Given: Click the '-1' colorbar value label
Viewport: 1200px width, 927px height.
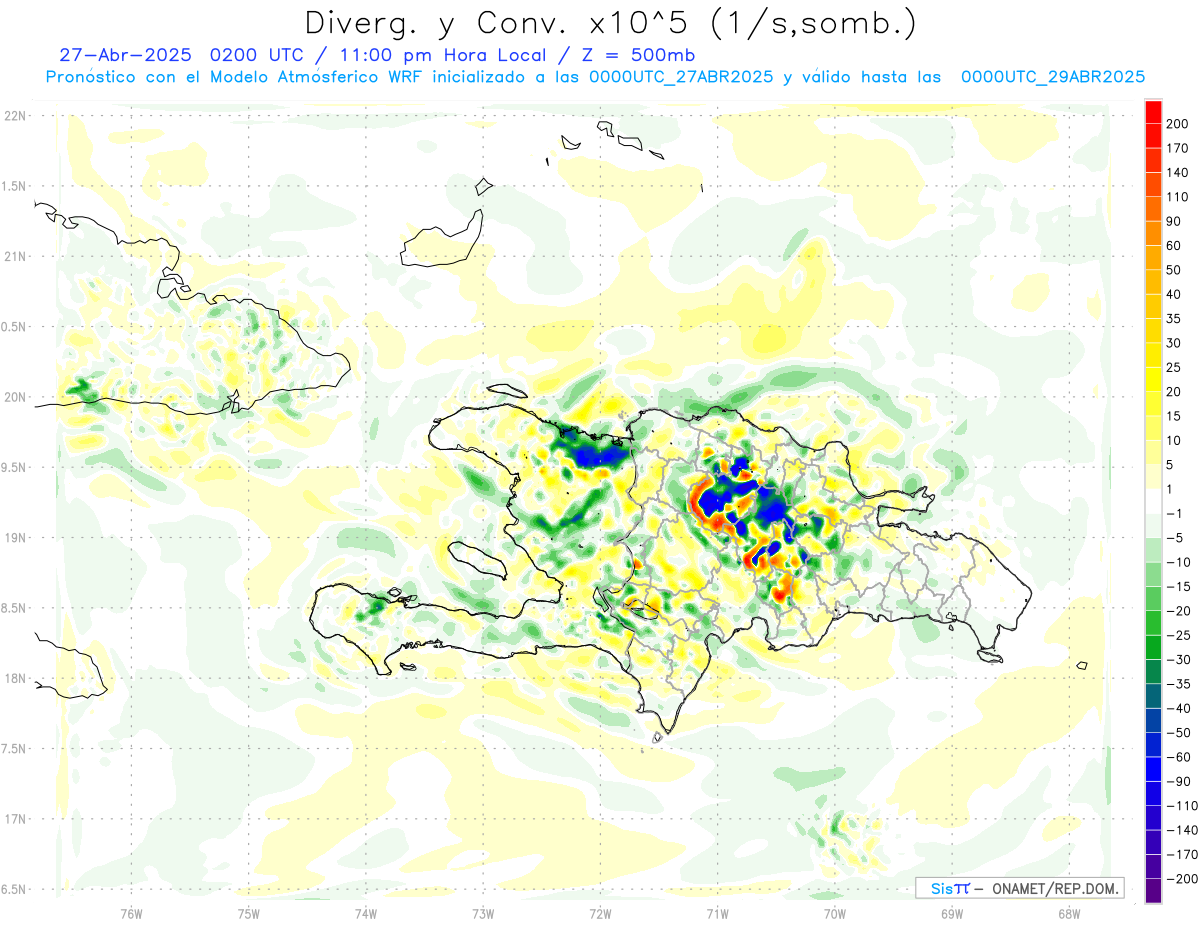Looking at the screenshot, I should [1174, 514].
